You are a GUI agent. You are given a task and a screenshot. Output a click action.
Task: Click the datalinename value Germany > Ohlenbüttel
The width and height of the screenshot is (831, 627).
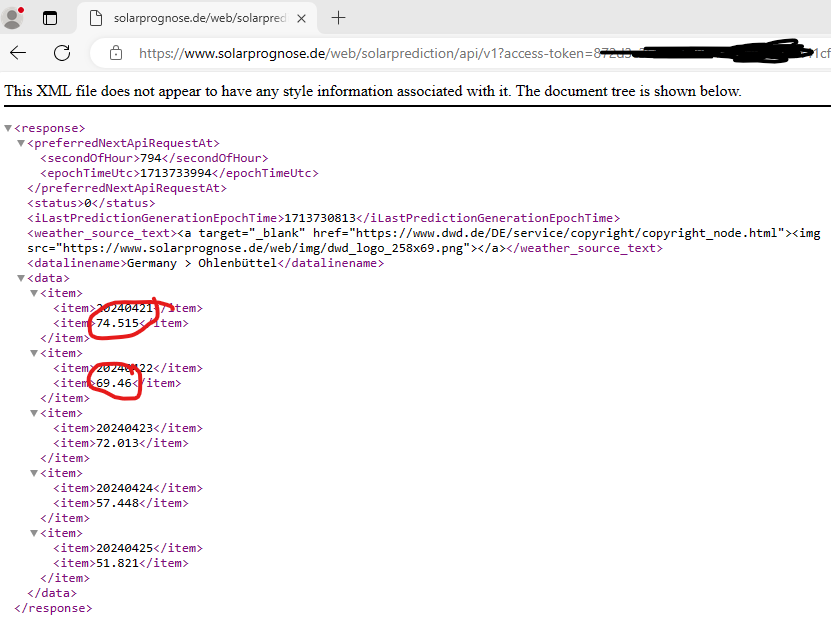(202, 263)
